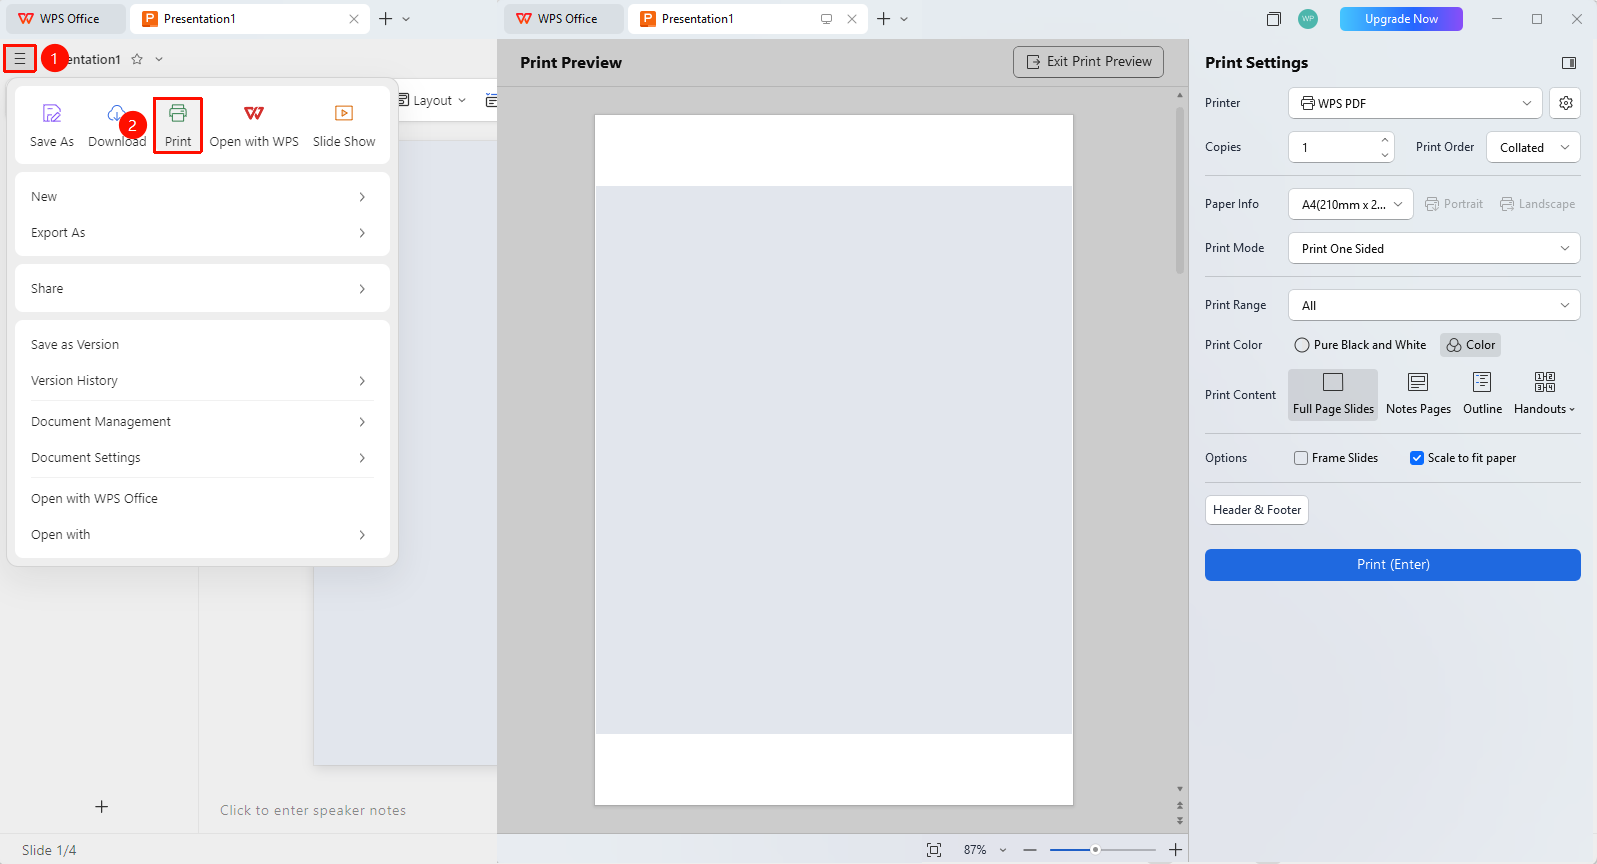Open the Print Order Collated dropdown
The image size is (1597, 864).
[x=1533, y=147]
